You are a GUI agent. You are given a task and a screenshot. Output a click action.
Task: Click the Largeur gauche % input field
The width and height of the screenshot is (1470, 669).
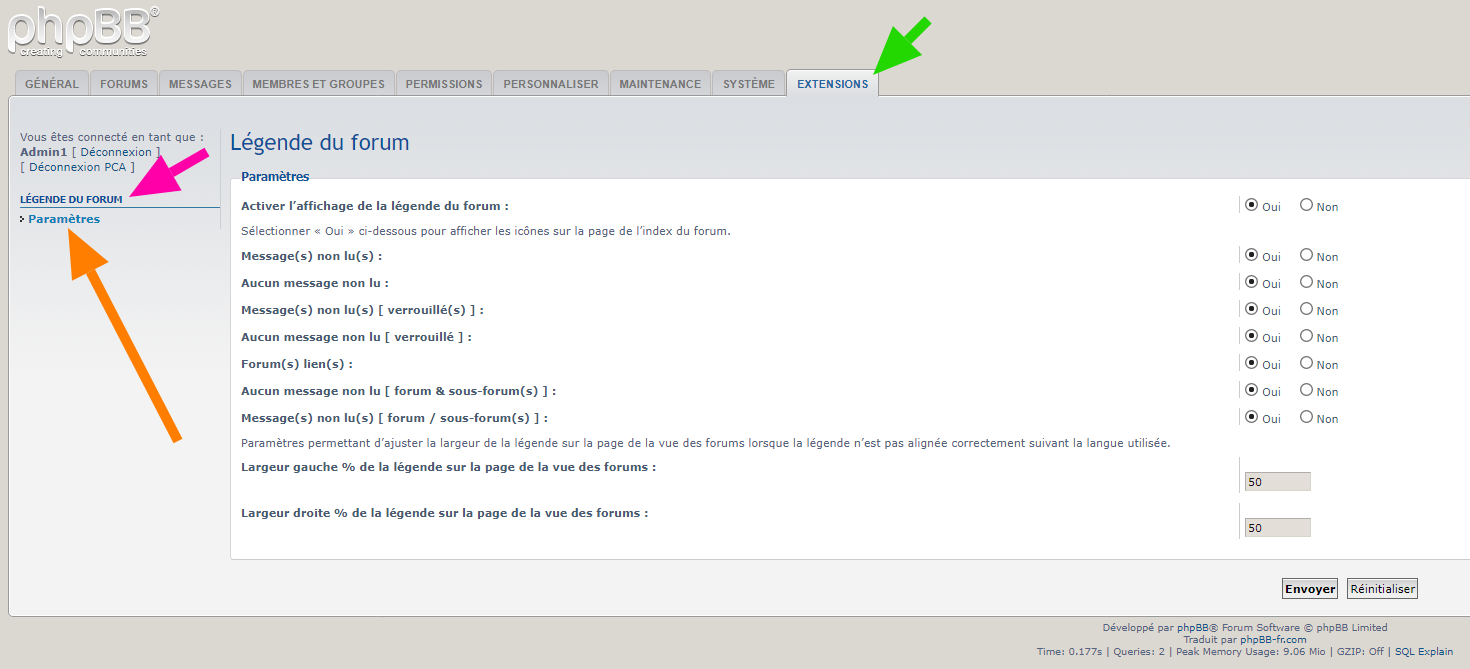click(1277, 482)
